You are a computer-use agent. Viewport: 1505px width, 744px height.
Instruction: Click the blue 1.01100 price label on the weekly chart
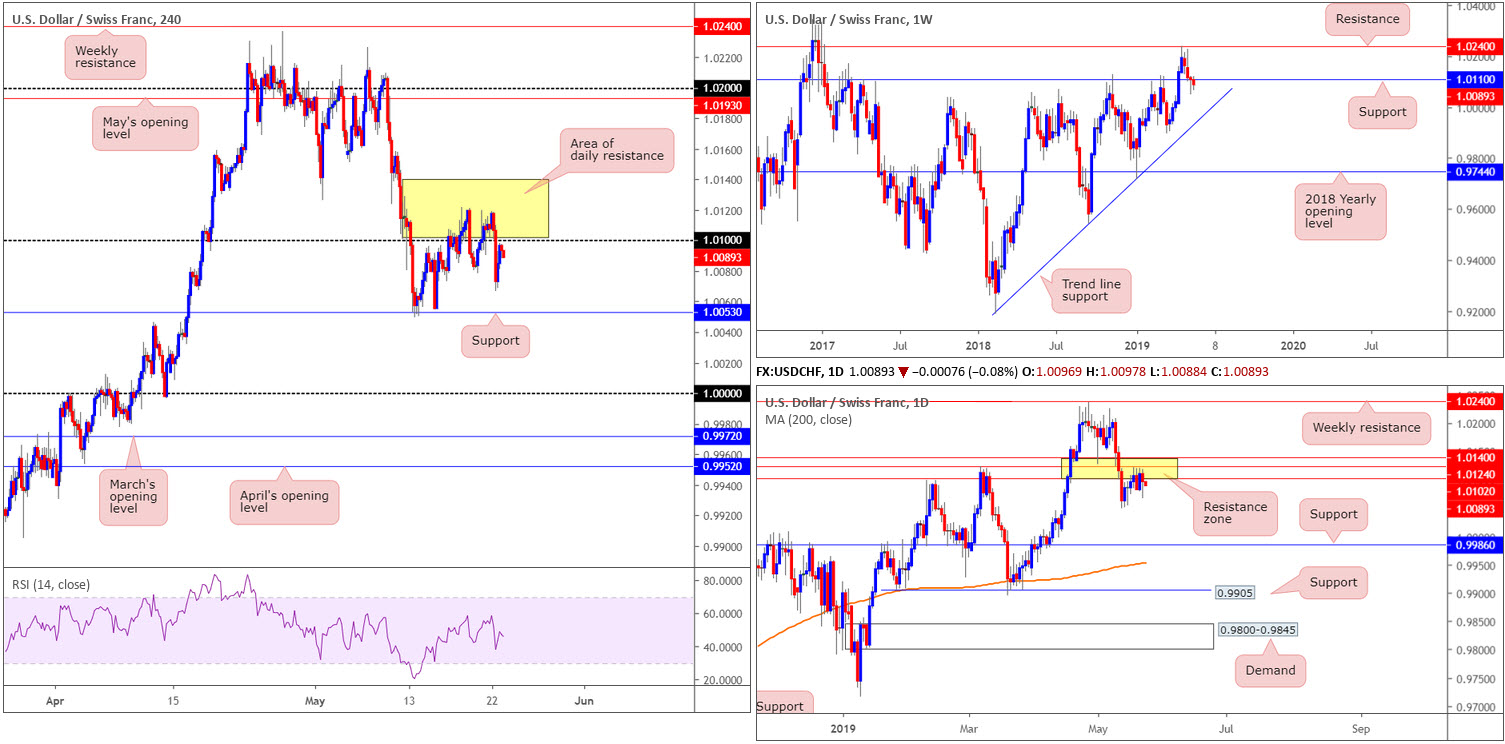[x=1475, y=79]
